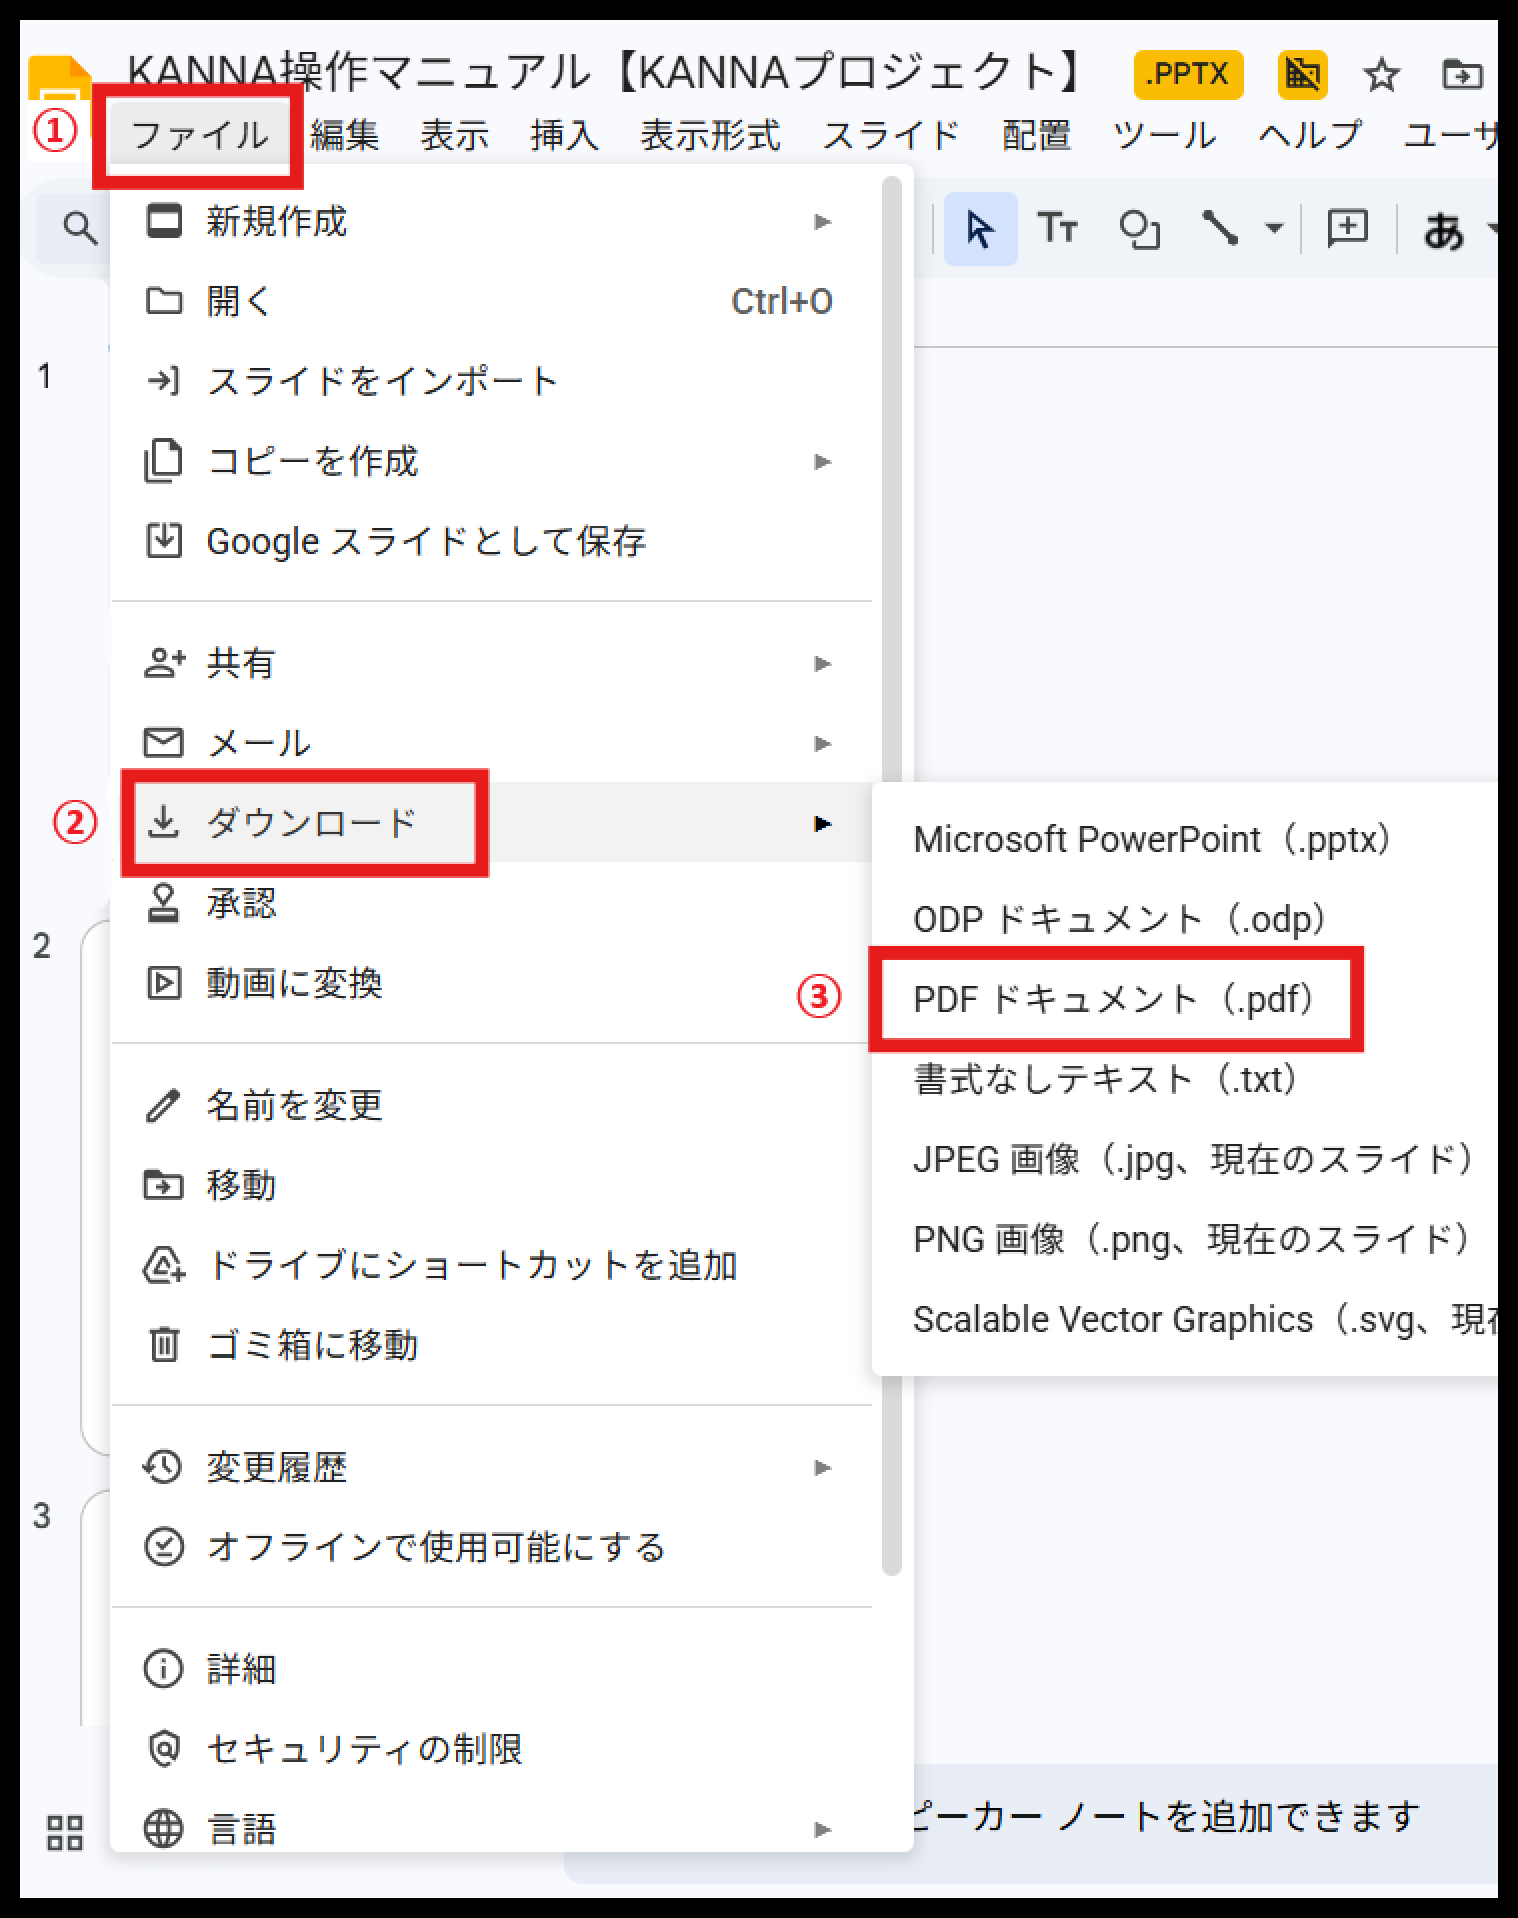This screenshot has width=1518, height=1918.
Task: Expand the 新規作成 submenu
Action: coord(491,221)
